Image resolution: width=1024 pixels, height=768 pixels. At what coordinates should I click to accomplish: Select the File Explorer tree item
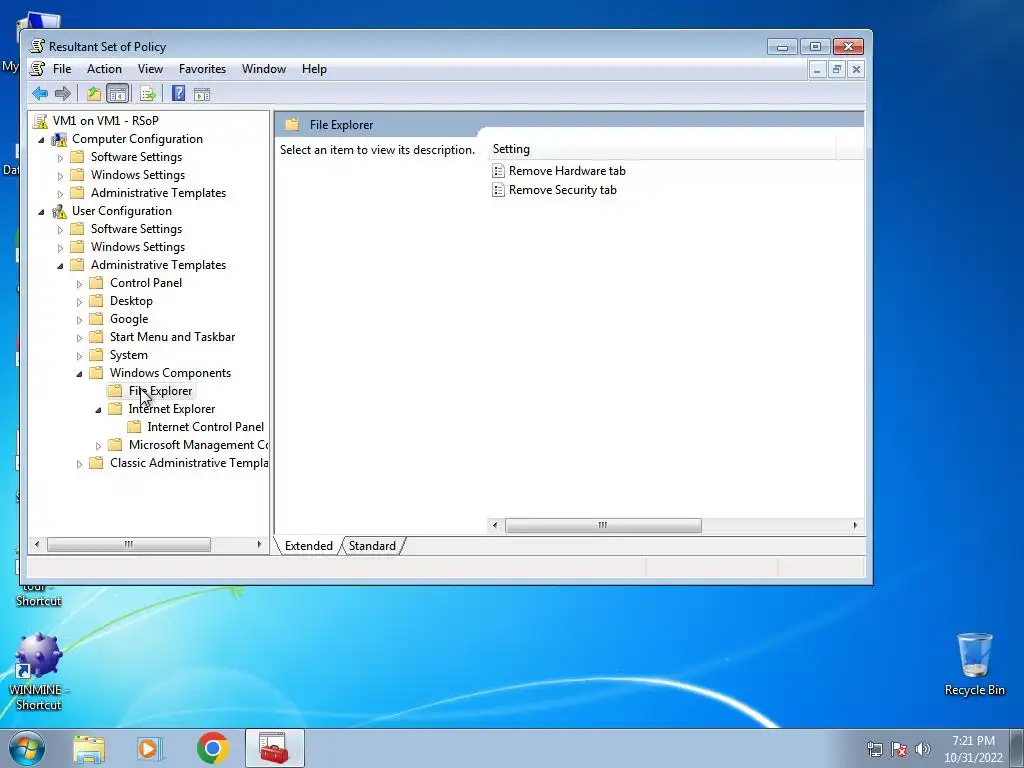pos(160,391)
